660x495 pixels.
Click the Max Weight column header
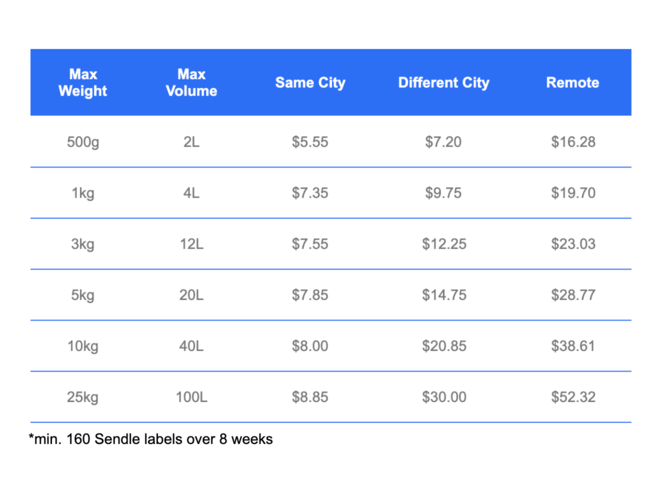83,82
